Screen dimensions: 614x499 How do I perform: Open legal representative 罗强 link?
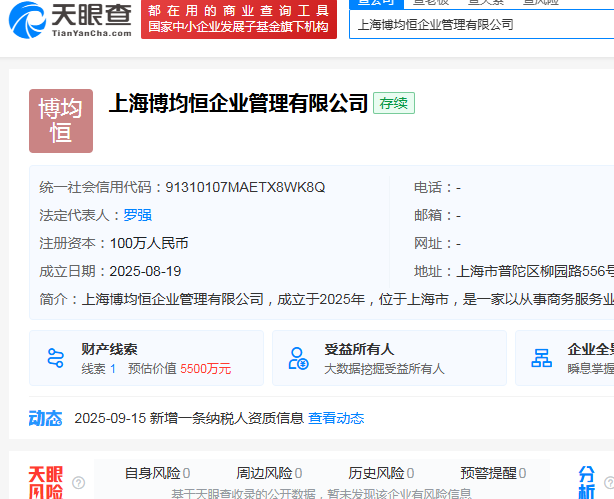pyautogui.click(x=137, y=215)
